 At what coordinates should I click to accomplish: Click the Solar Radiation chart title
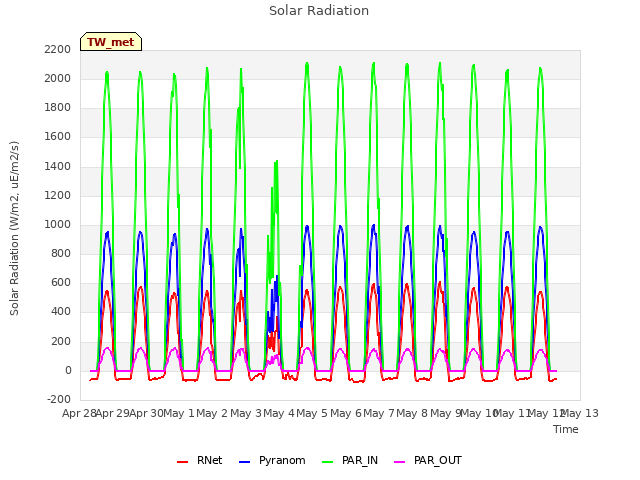click(x=319, y=11)
